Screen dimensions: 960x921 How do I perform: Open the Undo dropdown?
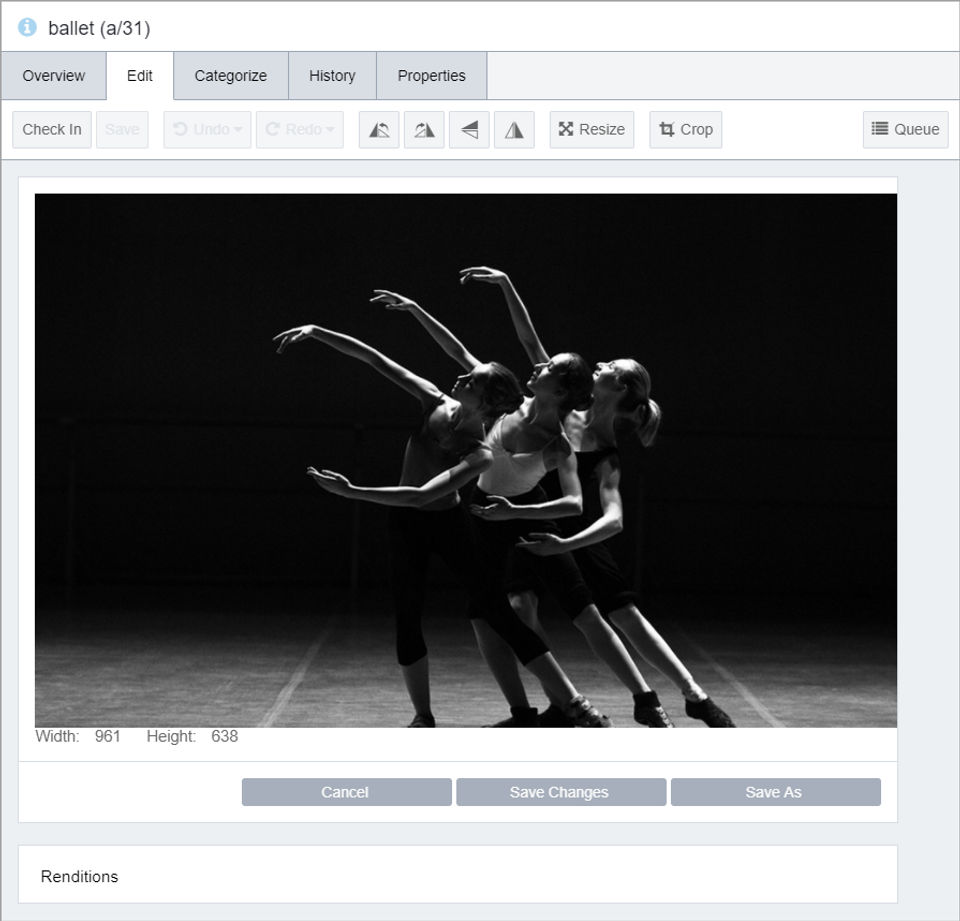tap(207, 130)
